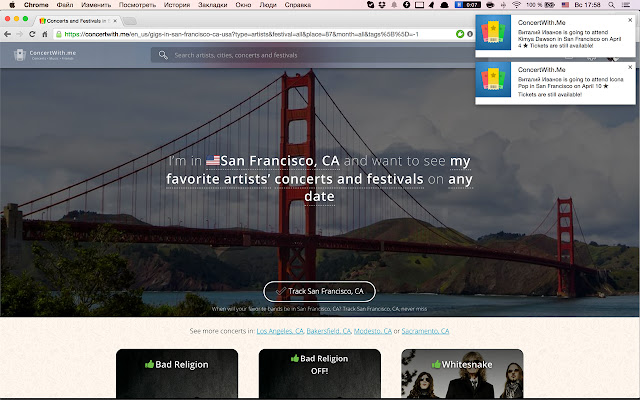The height and width of the screenshot is (400, 640).
Task: Click thumbs-up on the Whitesnake card
Action: click(436, 364)
